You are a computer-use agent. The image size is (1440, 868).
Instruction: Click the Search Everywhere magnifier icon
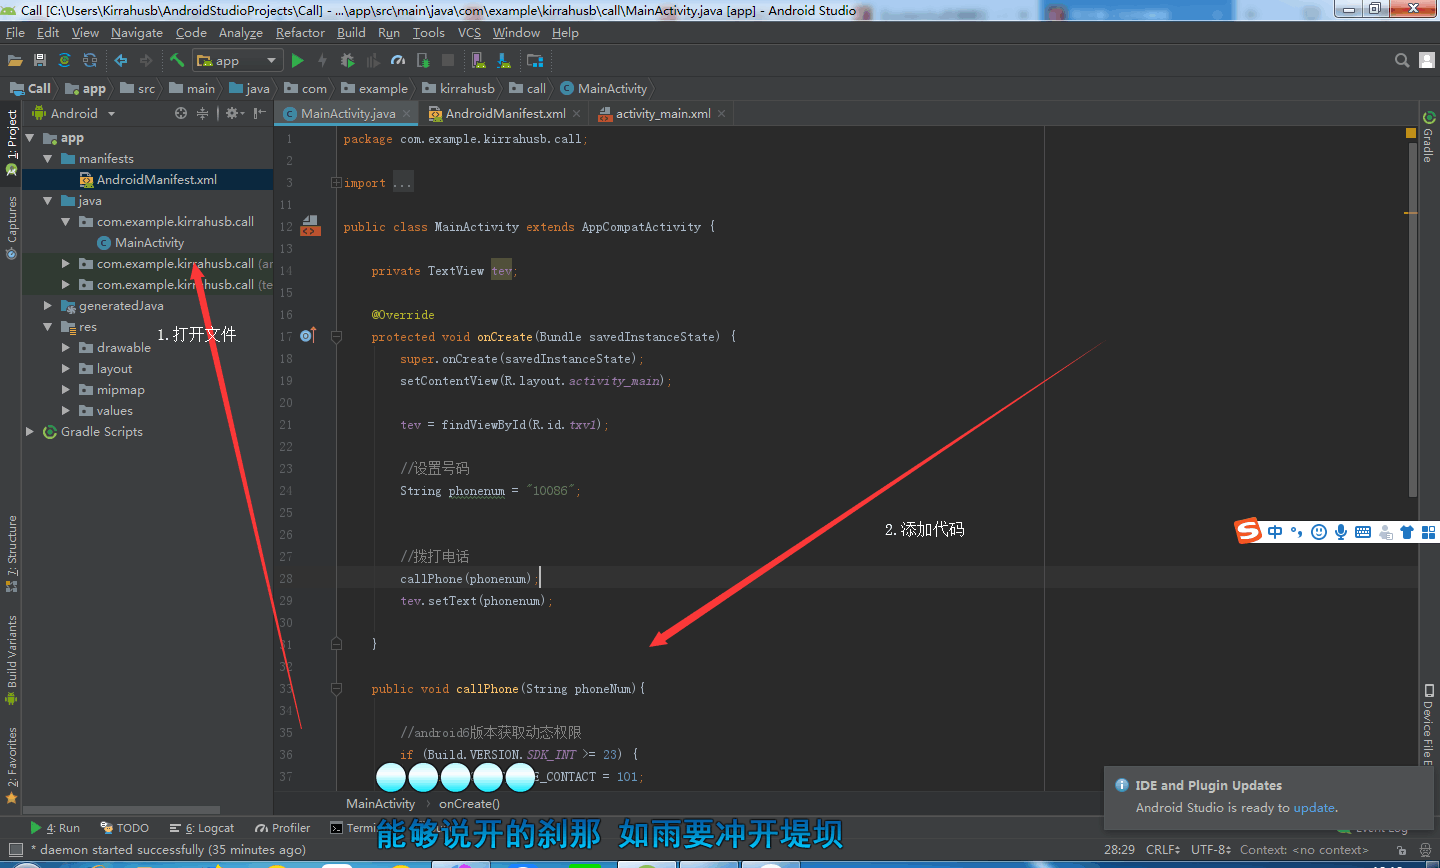pyautogui.click(x=1402, y=61)
